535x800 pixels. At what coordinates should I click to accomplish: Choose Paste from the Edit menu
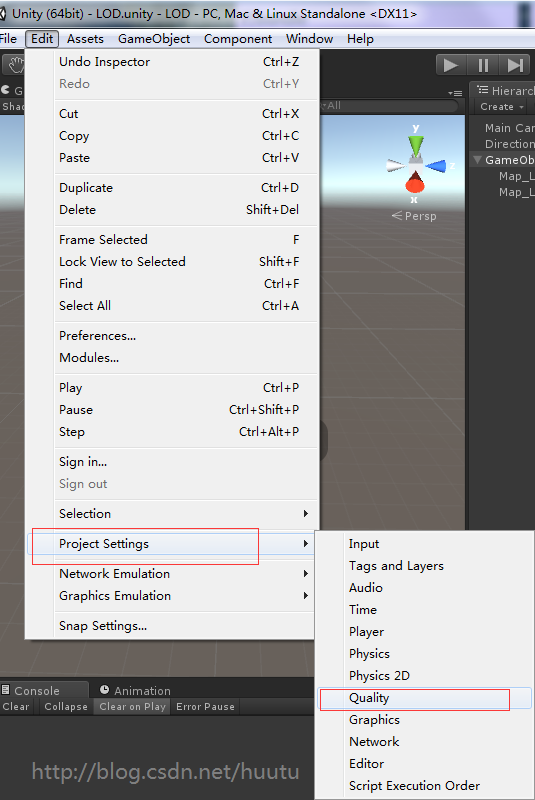171,158
